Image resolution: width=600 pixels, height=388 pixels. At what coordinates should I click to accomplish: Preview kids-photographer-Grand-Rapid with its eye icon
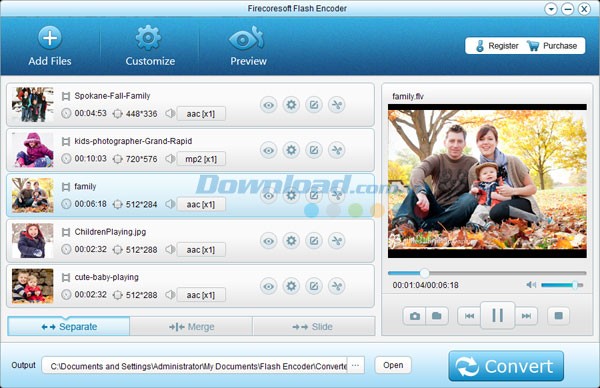tap(269, 150)
